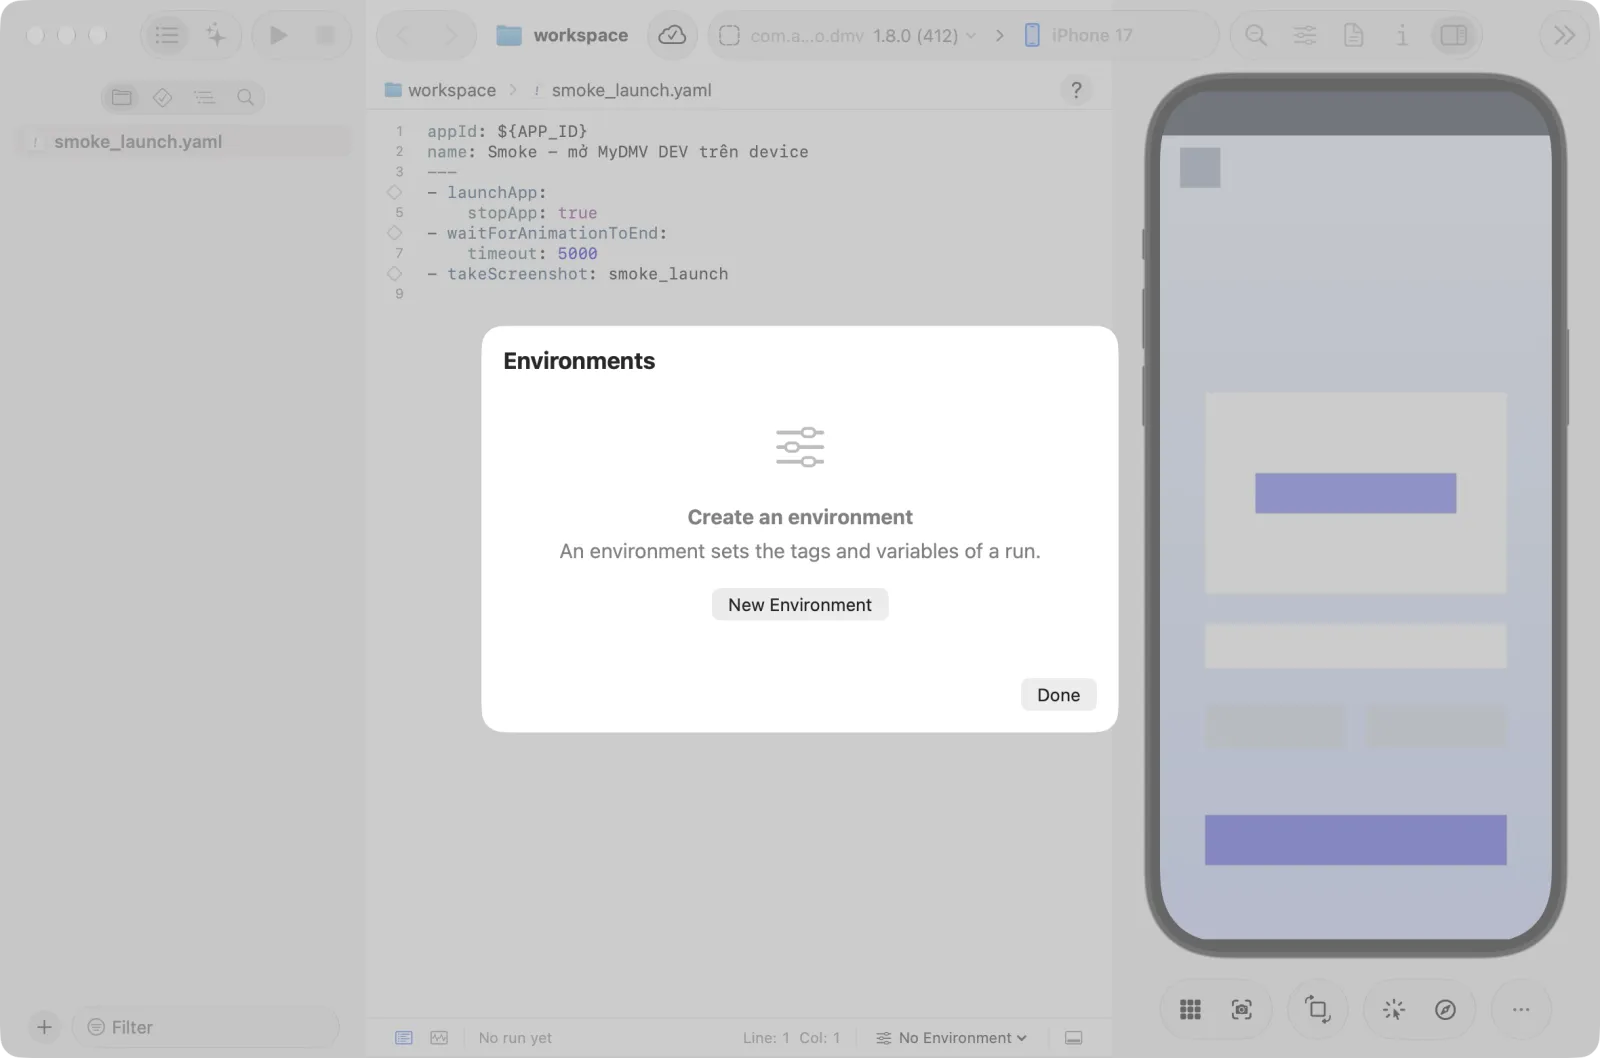The height and width of the screenshot is (1058, 1600).
Task: Switch to the tag navigator tab
Action: click(163, 97)
